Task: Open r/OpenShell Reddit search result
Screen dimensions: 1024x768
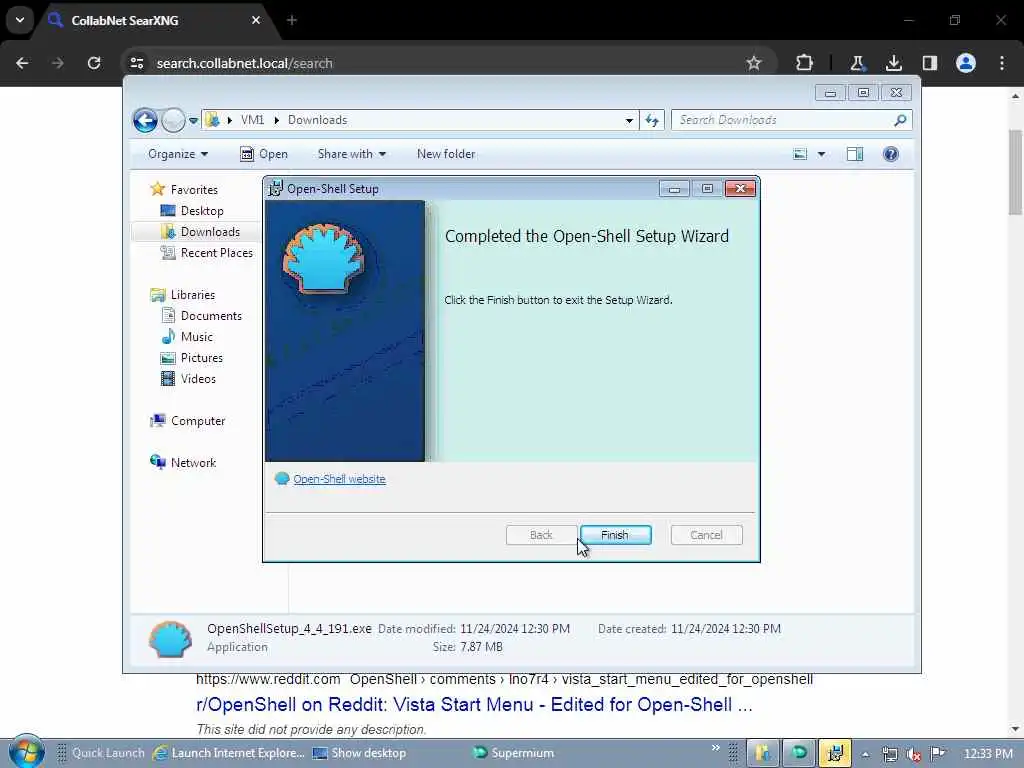Action: (x=474, y=705)
